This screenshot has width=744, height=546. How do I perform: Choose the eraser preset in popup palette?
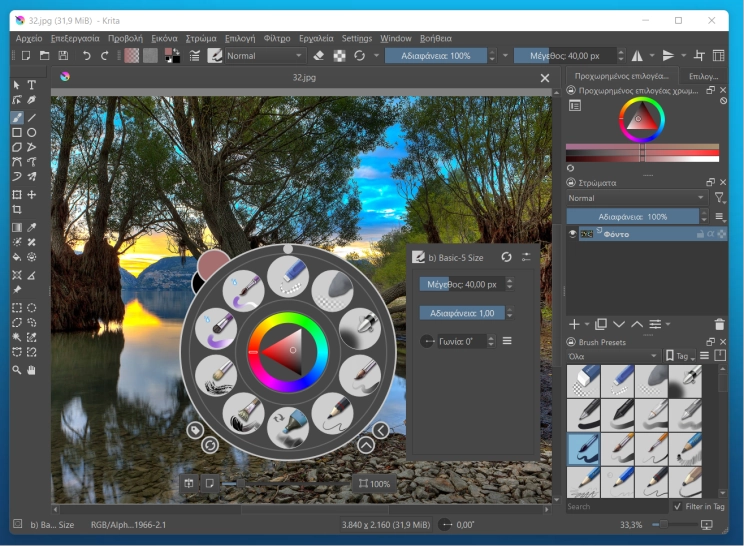288,277
